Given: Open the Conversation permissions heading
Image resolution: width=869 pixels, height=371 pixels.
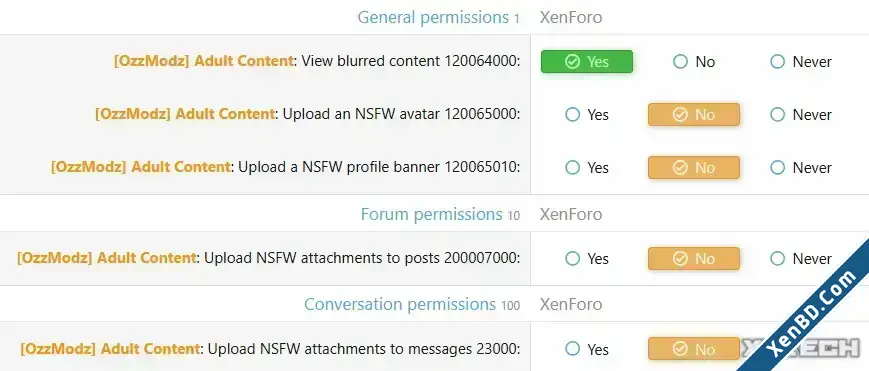Looking at the screenshot, I should click(x=400, y=304).
